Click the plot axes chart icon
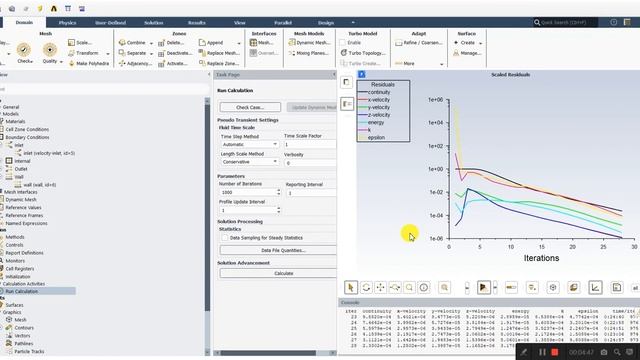The image size is (640, 360). pos(595,288)
